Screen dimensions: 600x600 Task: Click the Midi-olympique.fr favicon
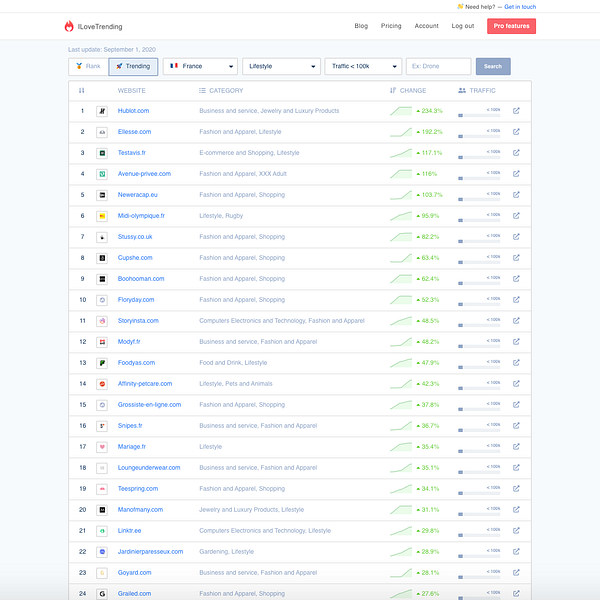[x=102, y=216]
